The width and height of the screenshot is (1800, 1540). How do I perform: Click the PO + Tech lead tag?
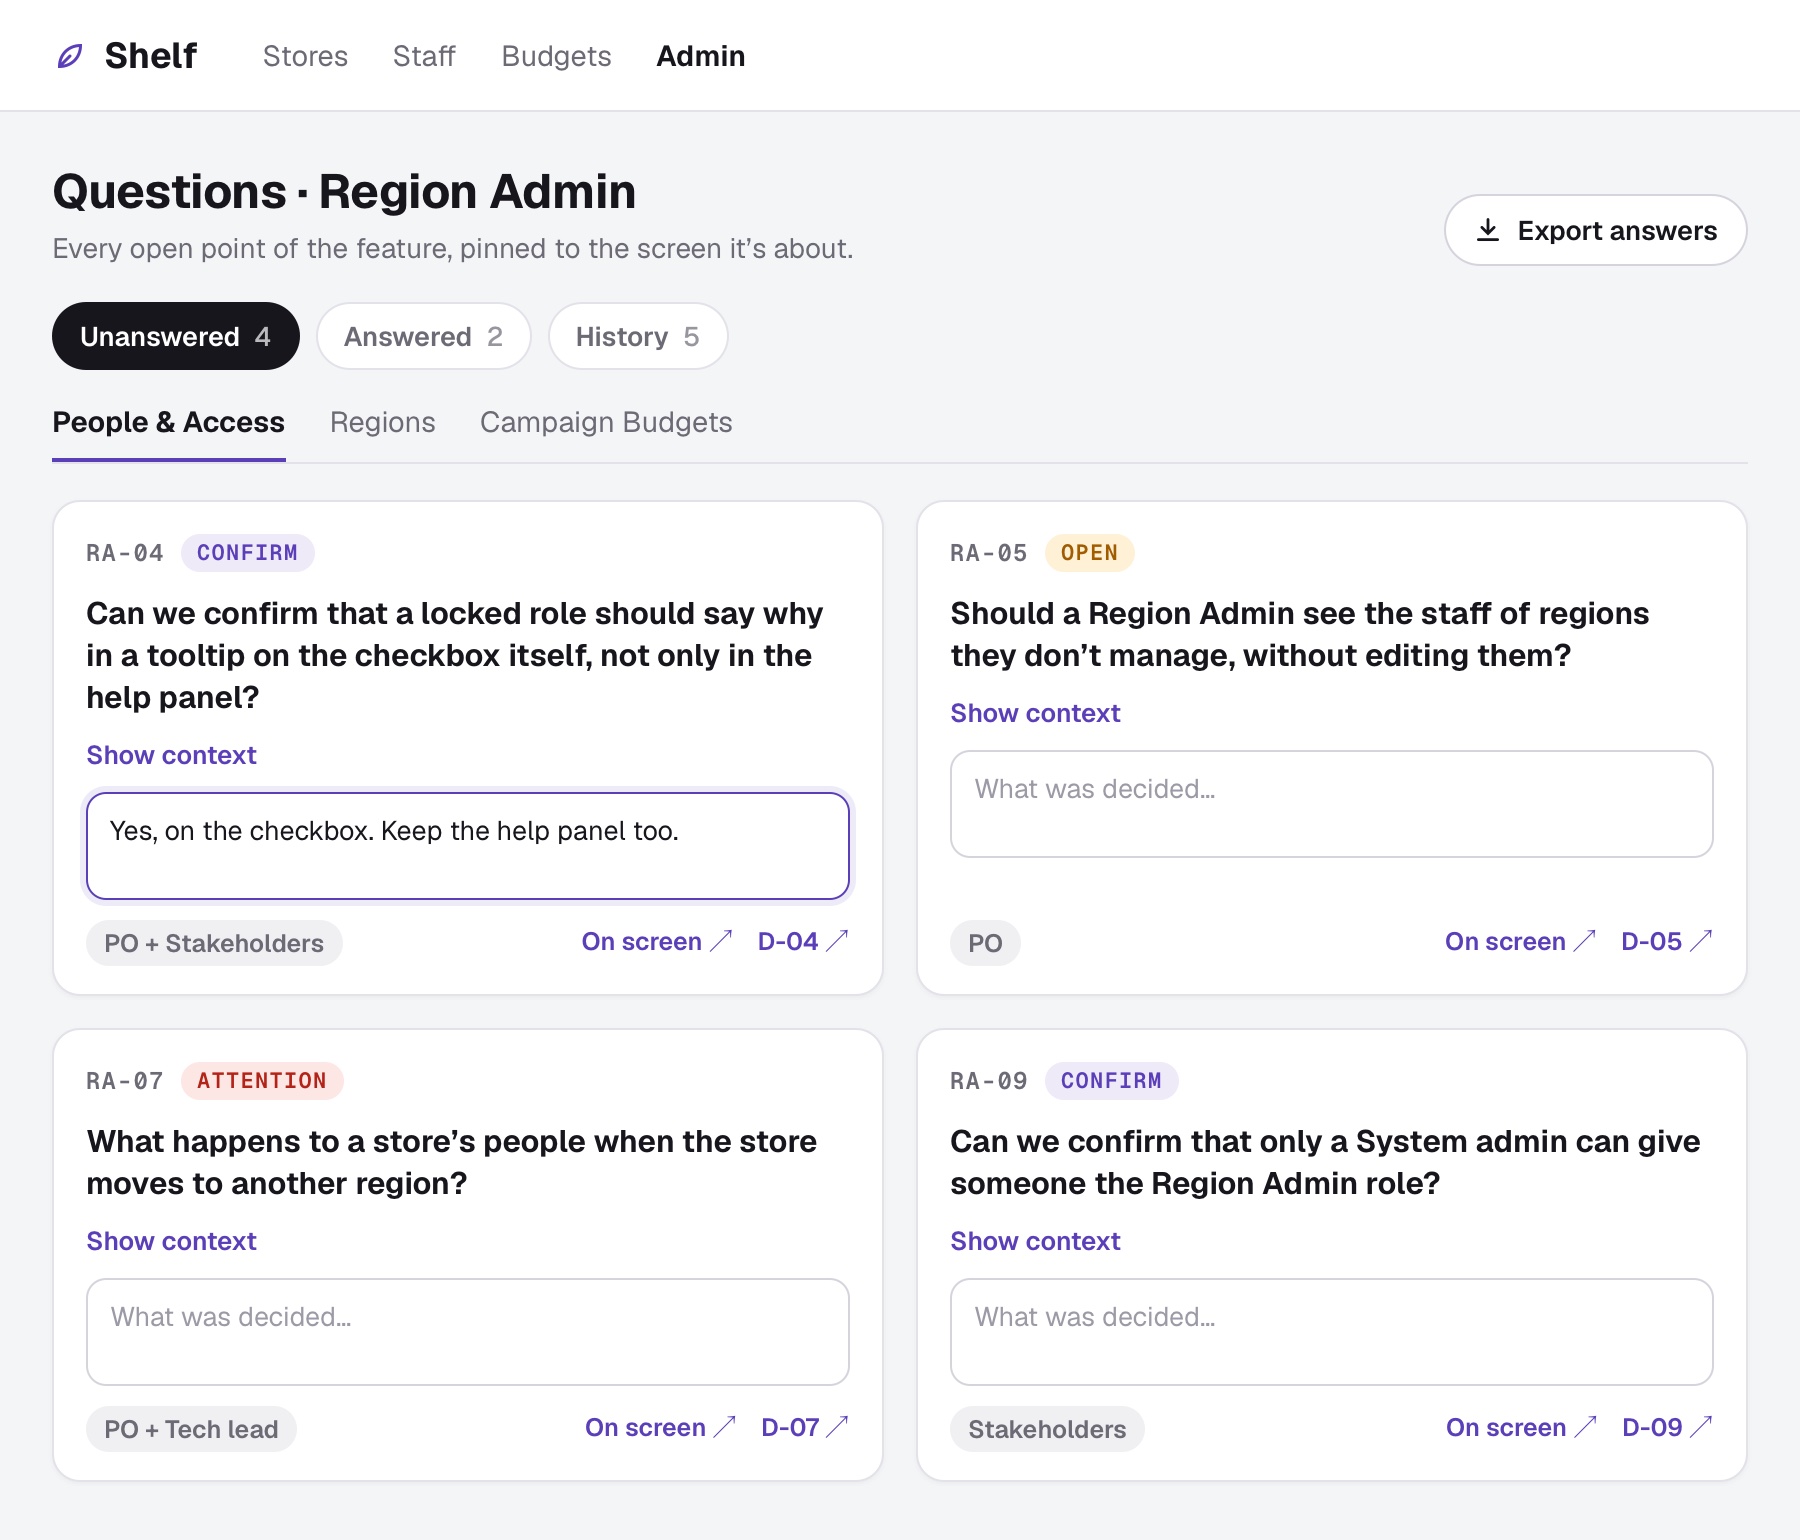tap(191, 1429)
